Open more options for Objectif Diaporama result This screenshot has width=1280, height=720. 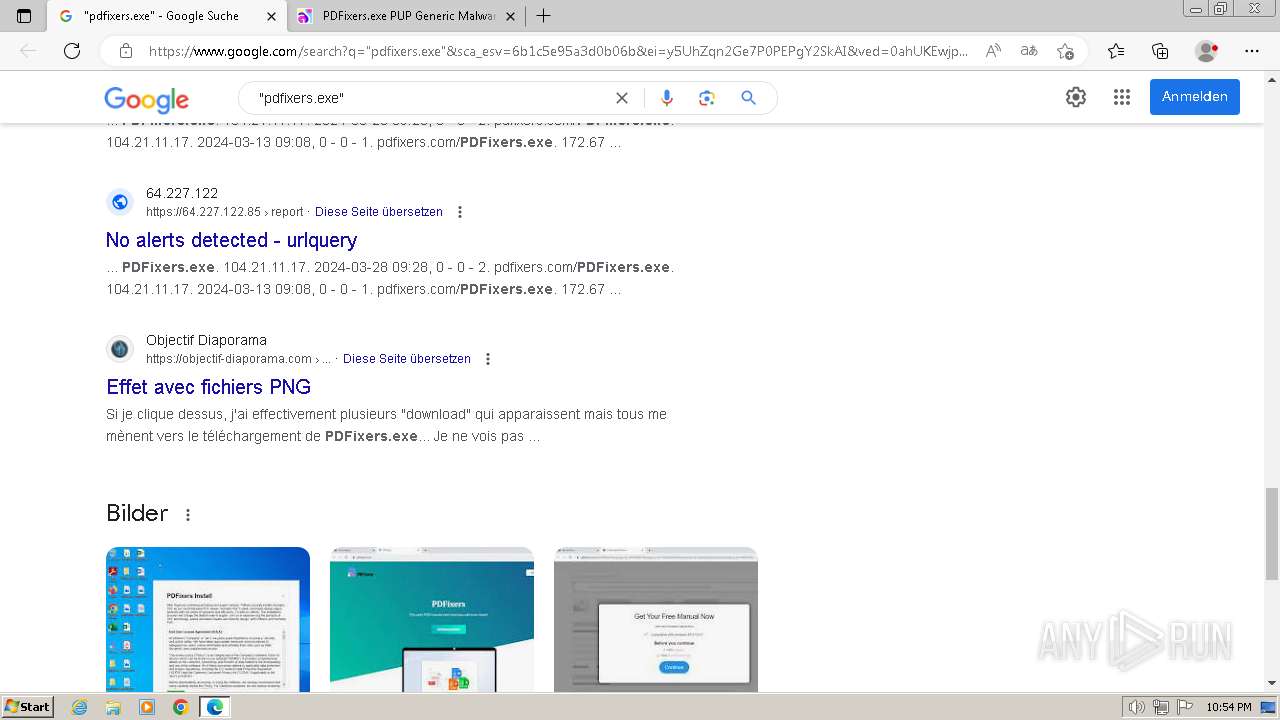488,359
